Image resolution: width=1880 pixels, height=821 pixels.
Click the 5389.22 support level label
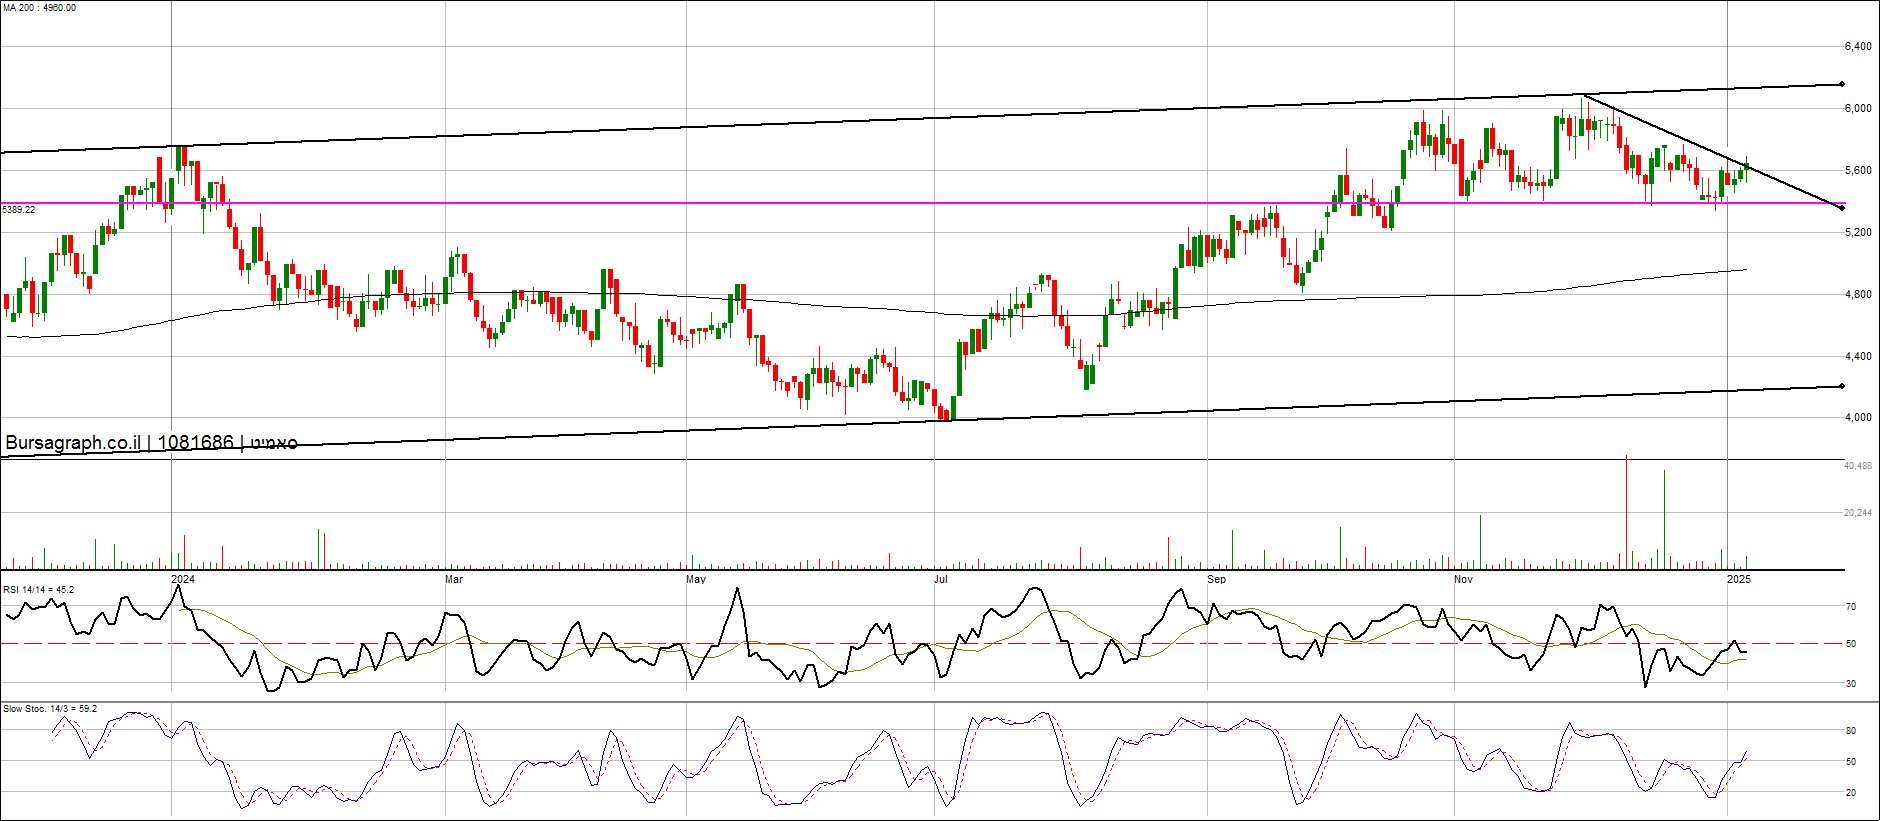(19, 210)
